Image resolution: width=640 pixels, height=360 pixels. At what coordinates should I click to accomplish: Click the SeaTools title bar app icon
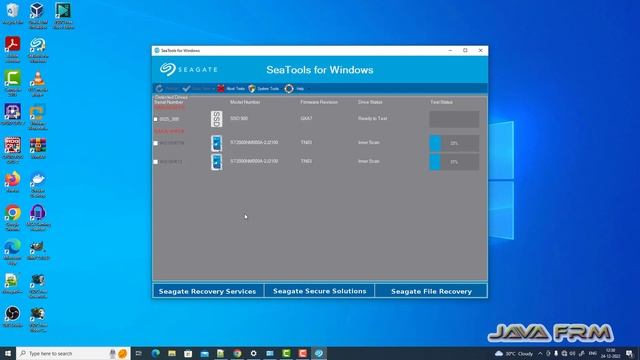[157, 51]
